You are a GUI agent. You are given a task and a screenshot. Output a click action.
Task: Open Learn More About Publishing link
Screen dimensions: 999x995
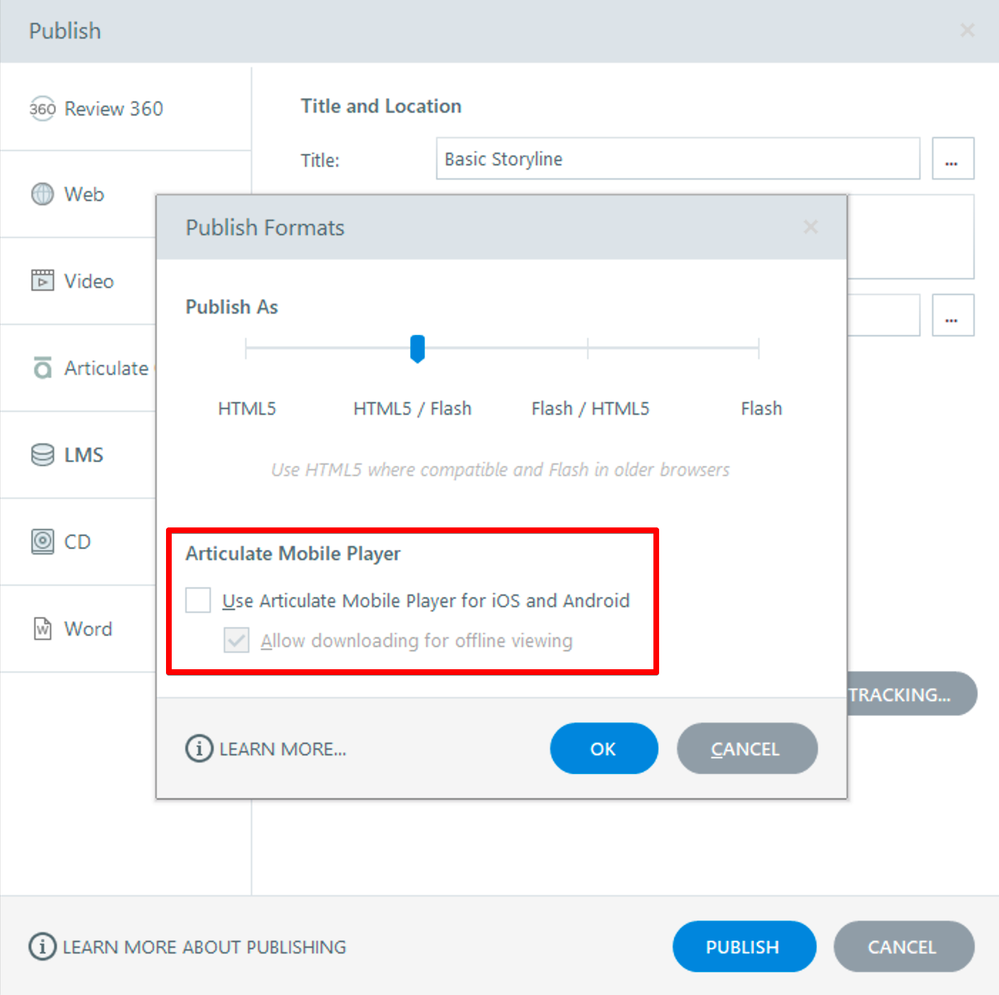[204, 946]
